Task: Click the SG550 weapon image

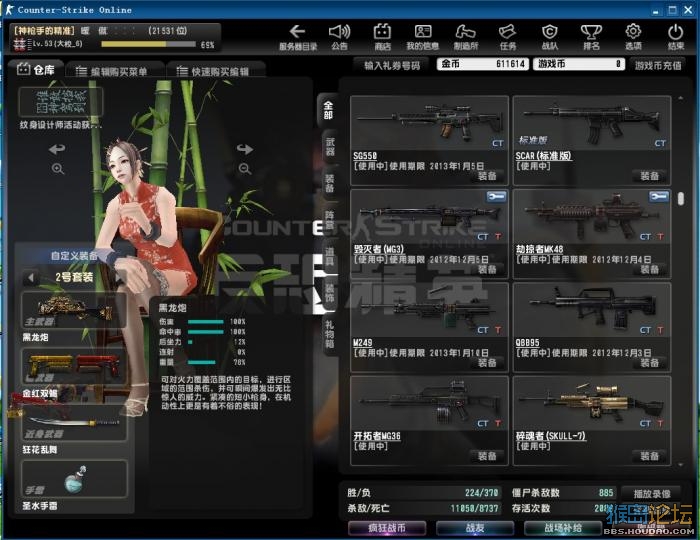Action: (x=429, y=123)
